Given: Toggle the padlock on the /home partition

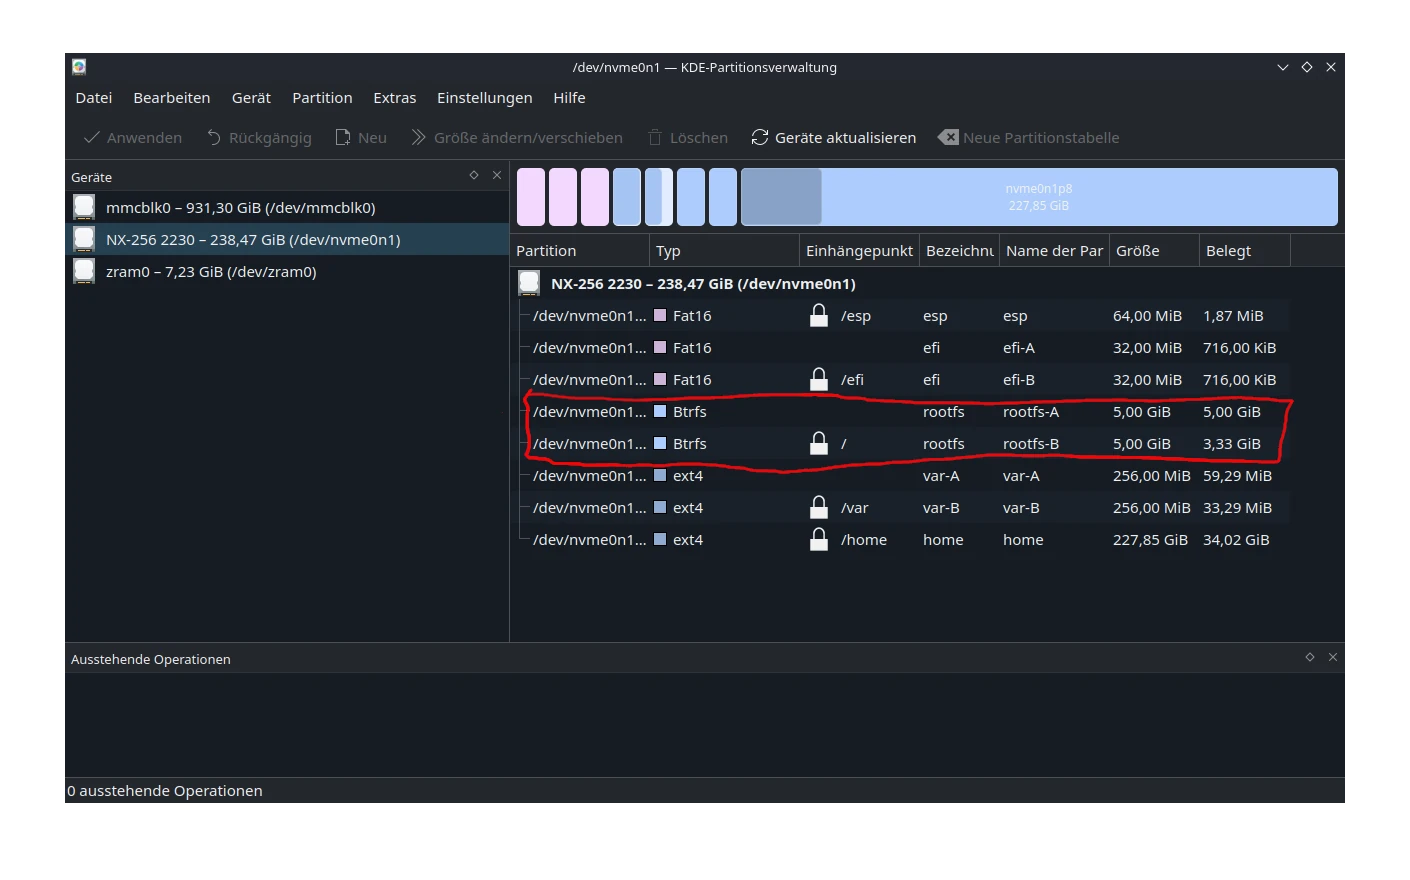Looking at the screenshot, I should (x=819, y=539).
